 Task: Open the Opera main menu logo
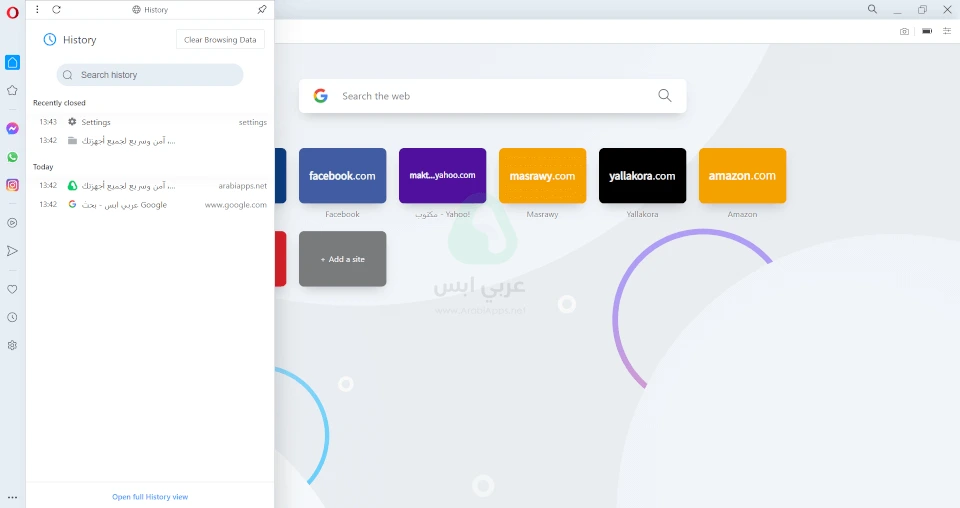(x=12, y=12)
